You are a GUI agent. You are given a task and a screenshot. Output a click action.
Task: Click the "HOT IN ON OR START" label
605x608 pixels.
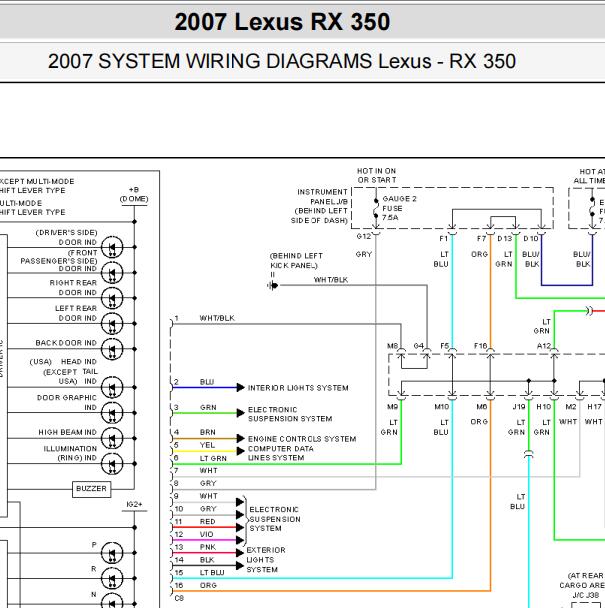pyautogui.click(x=377, y=175)
